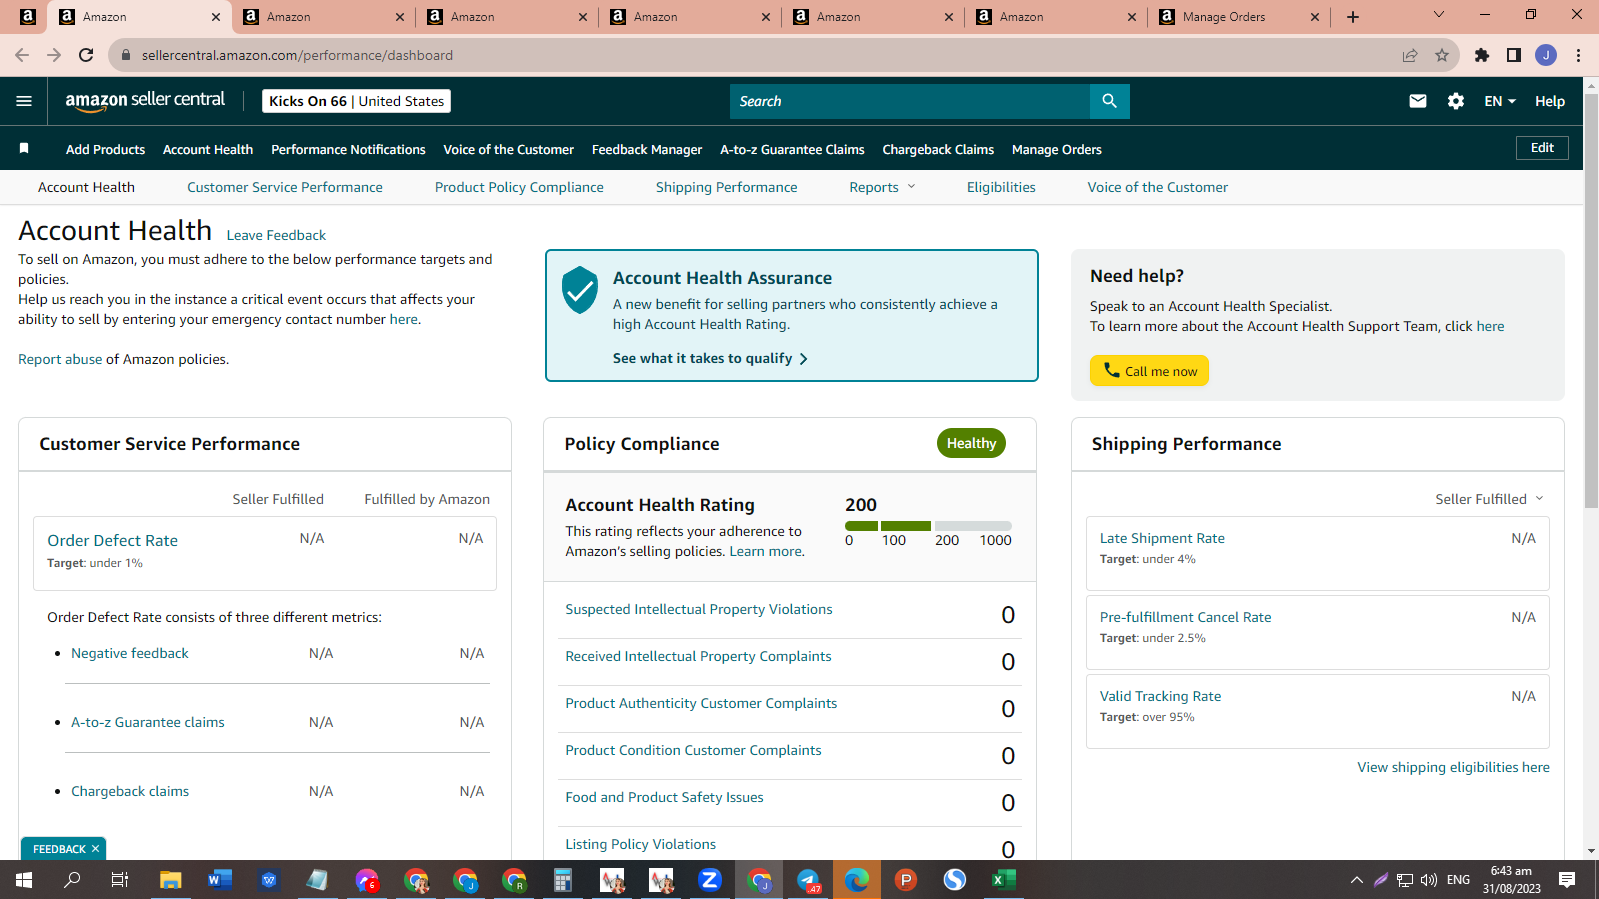Open the A-to-z Guarantee claims metric link
Image resolution: width=1599 pixels, height=899 pixels.
pyautogui.click(x=148, y=722)
